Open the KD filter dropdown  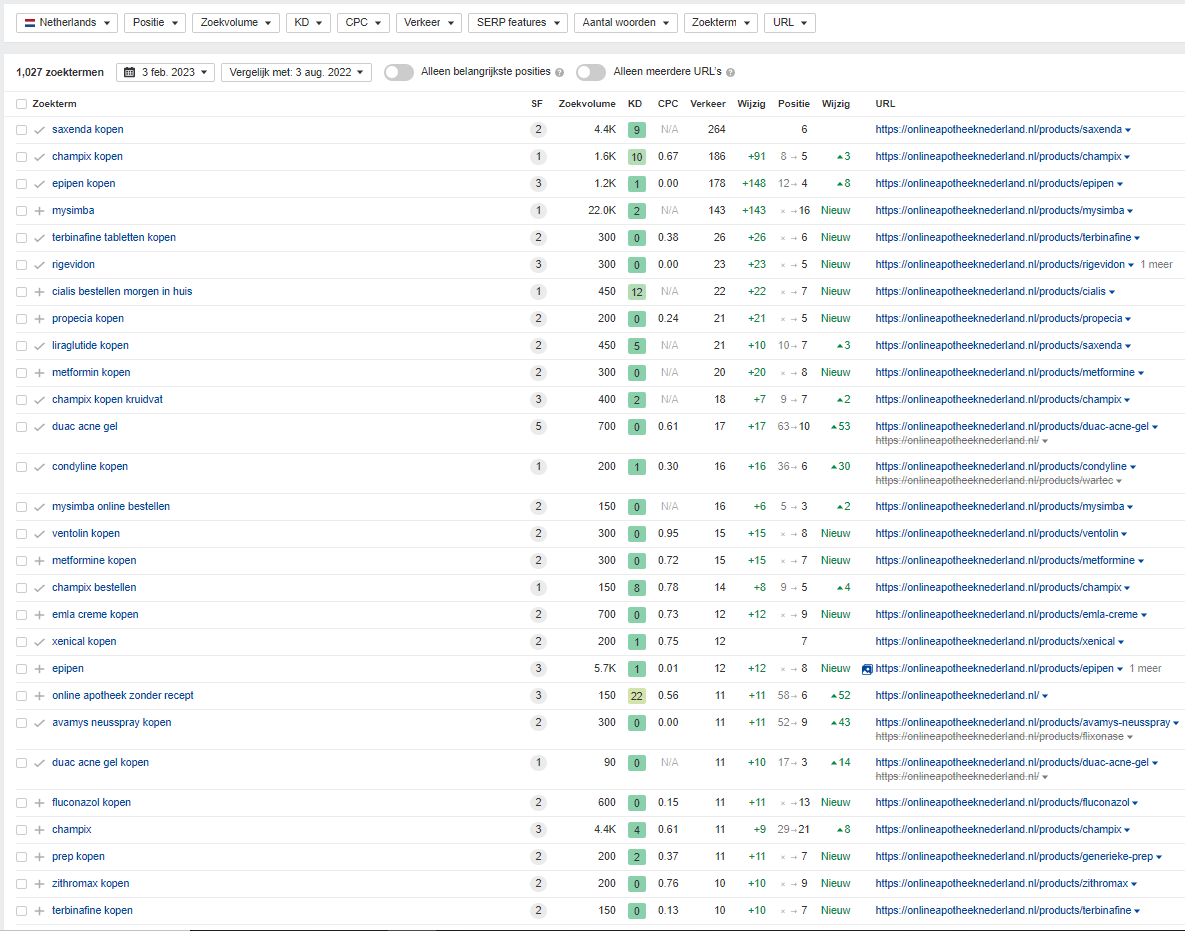[x=308, y=23]
